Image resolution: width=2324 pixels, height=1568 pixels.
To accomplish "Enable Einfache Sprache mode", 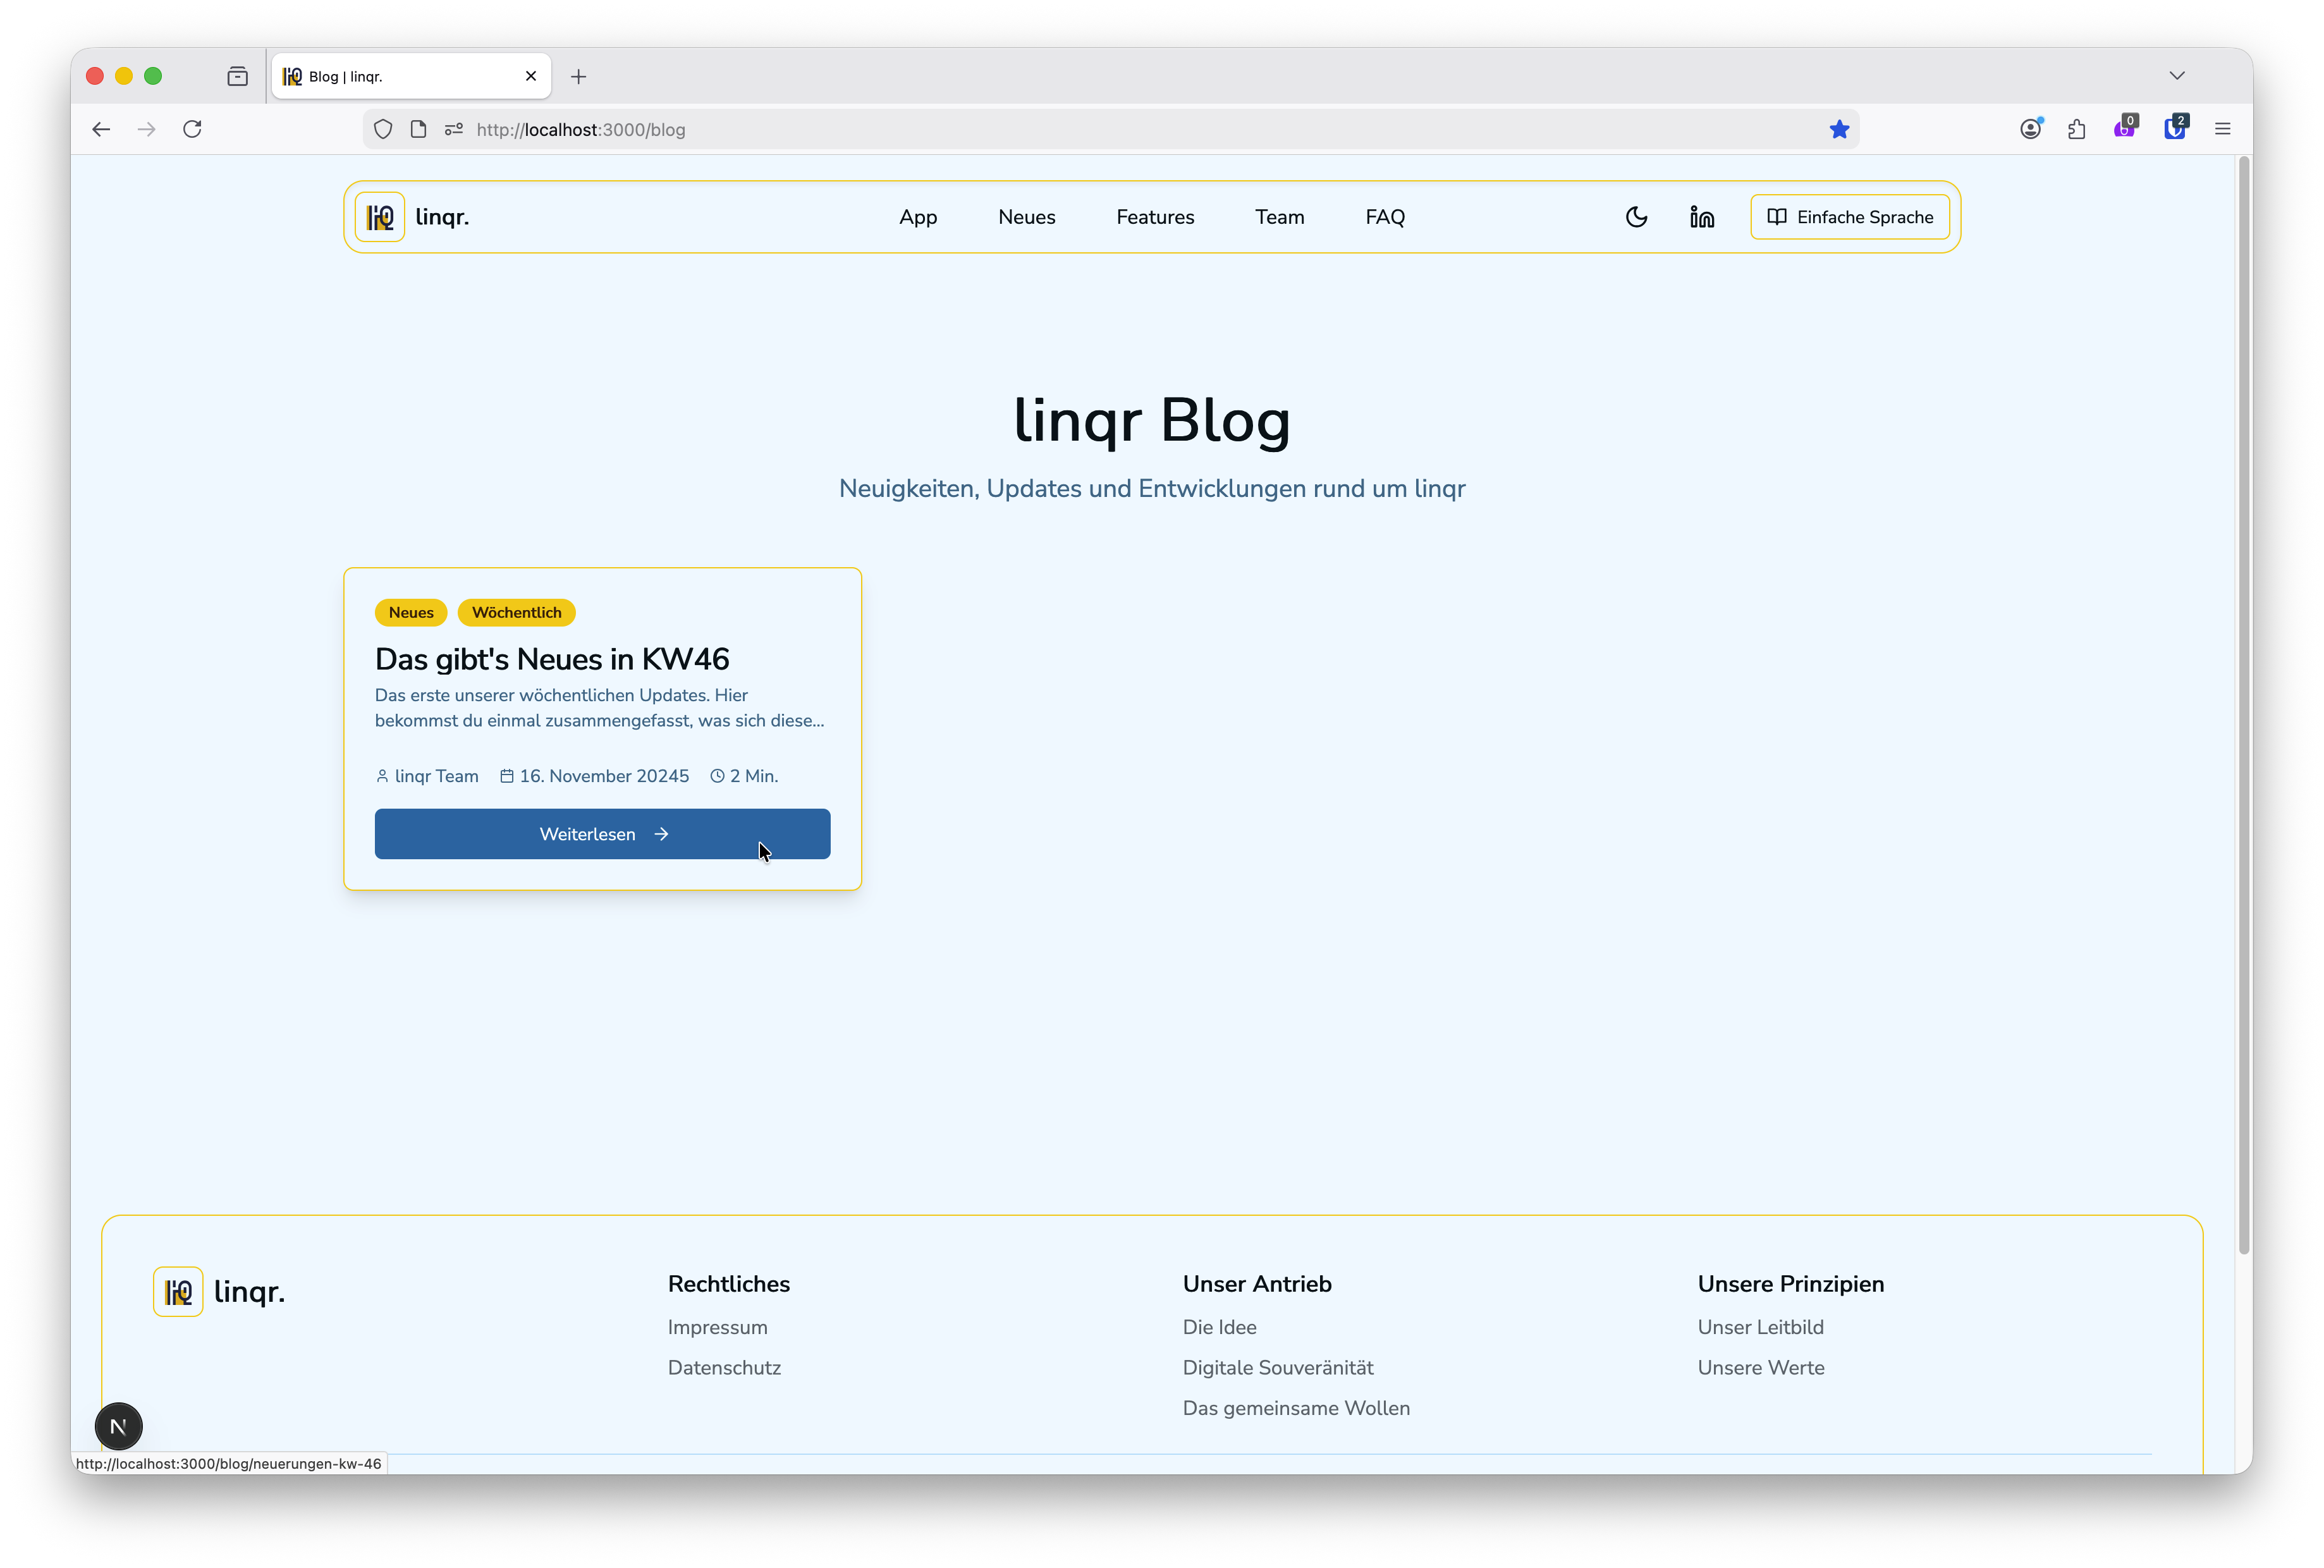I will 1849,216.
